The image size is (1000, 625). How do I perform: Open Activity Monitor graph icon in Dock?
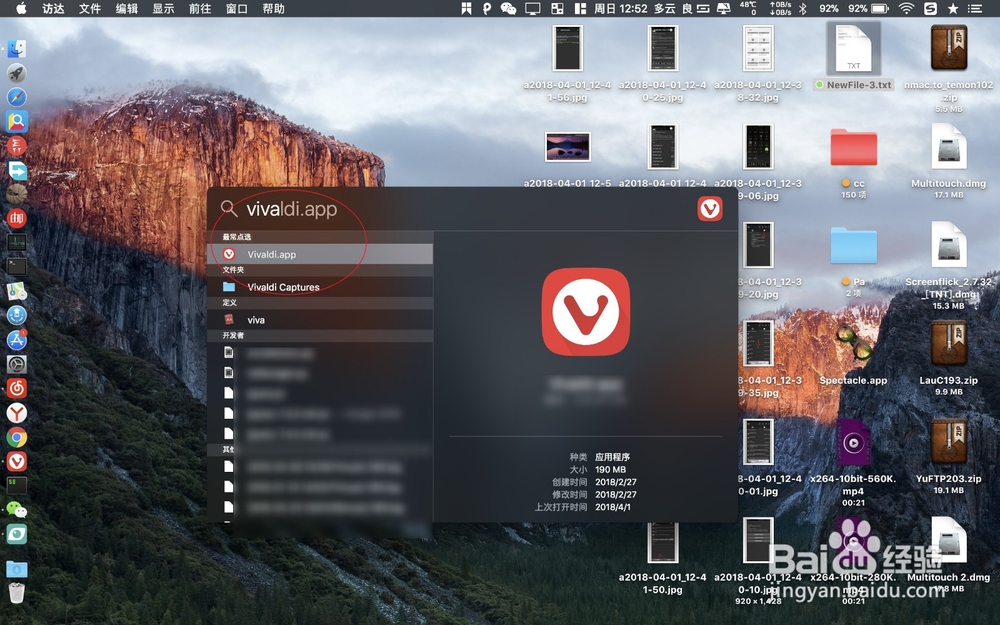[x=17, y=242]
